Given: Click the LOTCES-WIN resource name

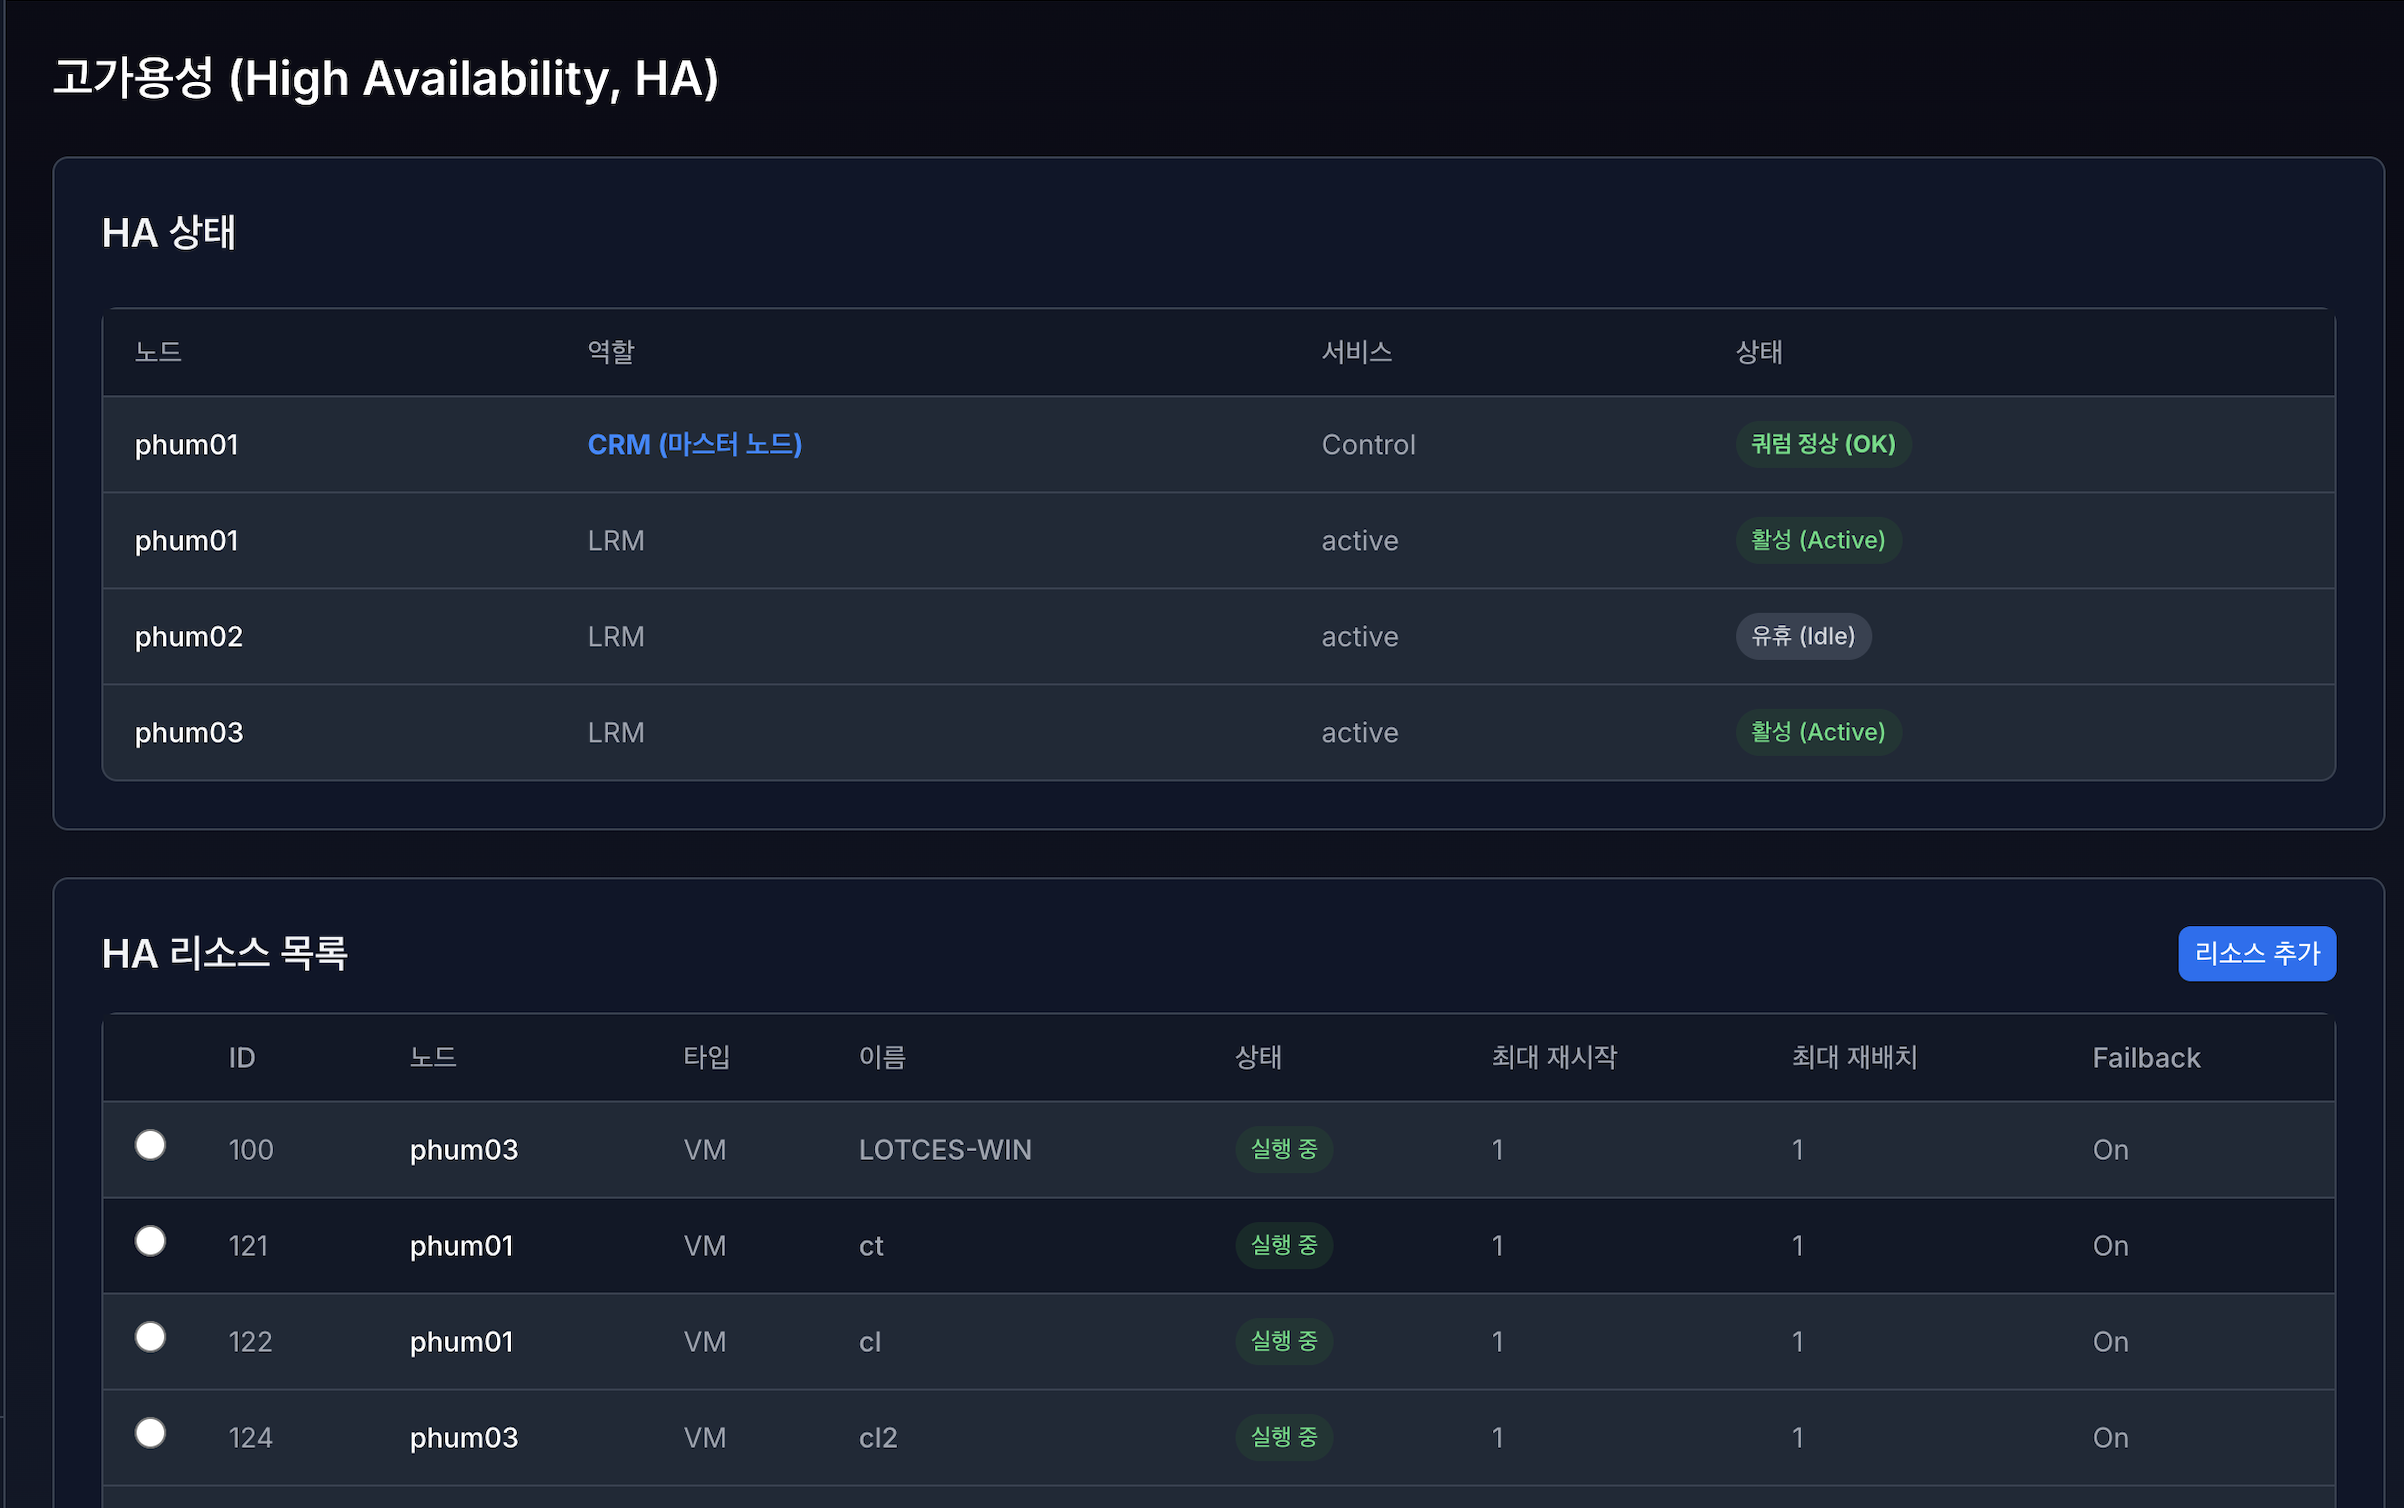Looking at the screenshot, I should [x=944, y=1150].
